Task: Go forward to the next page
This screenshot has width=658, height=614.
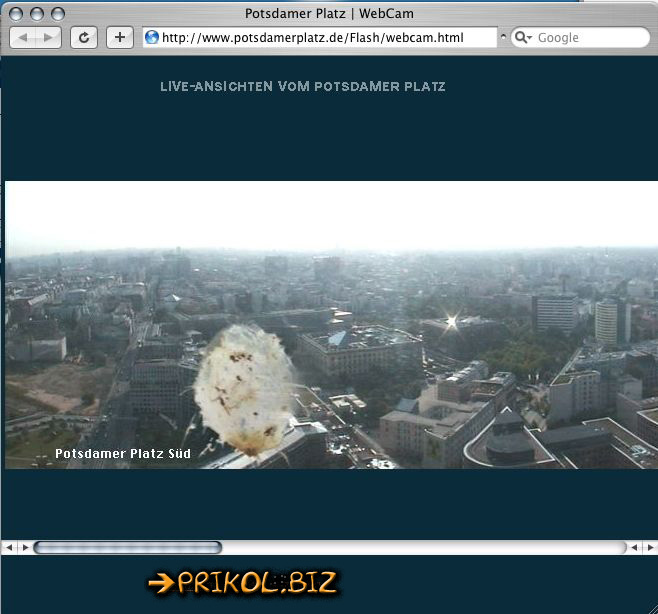Action: 48,38
